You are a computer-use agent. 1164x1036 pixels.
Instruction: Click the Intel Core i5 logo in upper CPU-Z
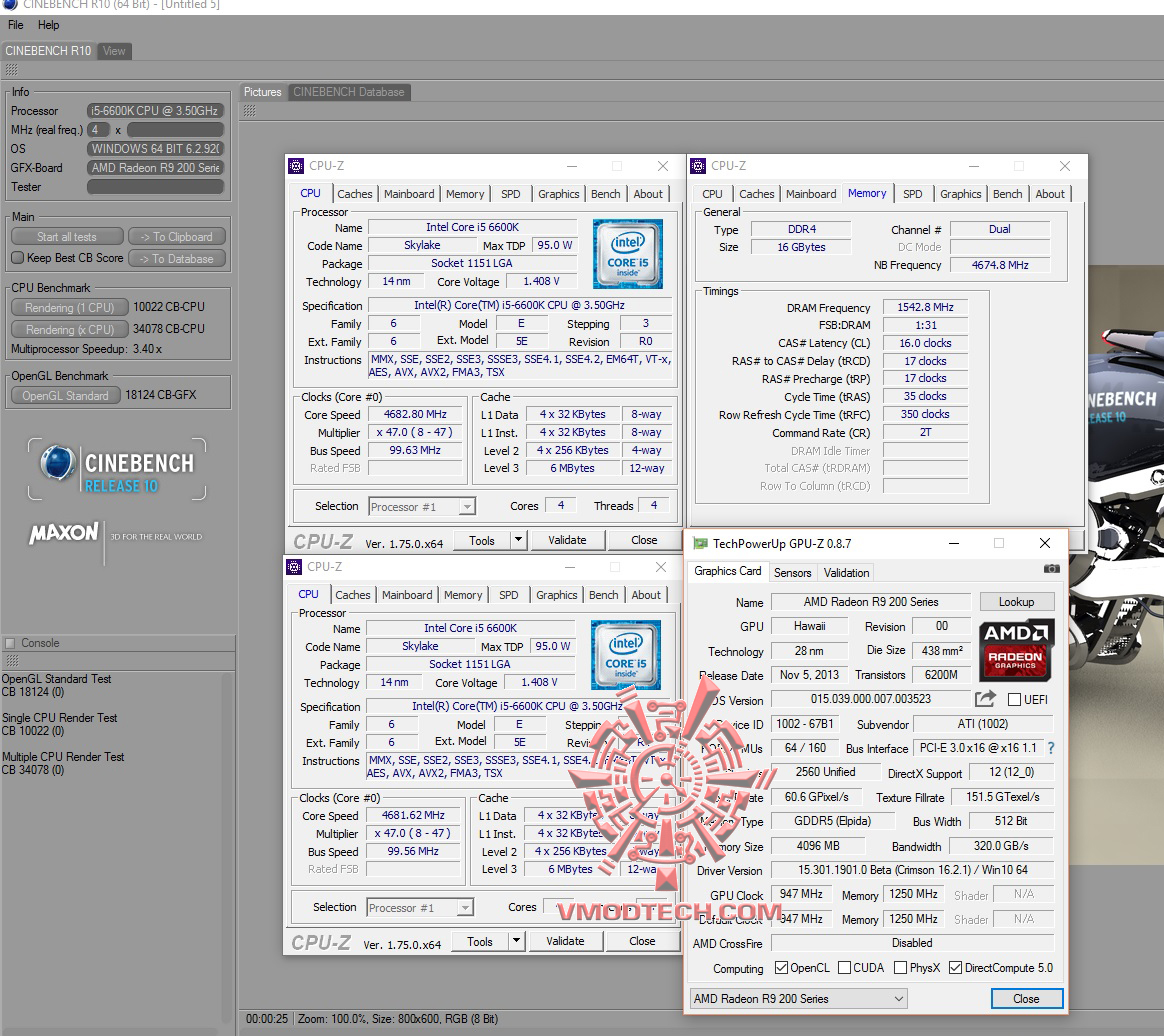tap(627, 254)
